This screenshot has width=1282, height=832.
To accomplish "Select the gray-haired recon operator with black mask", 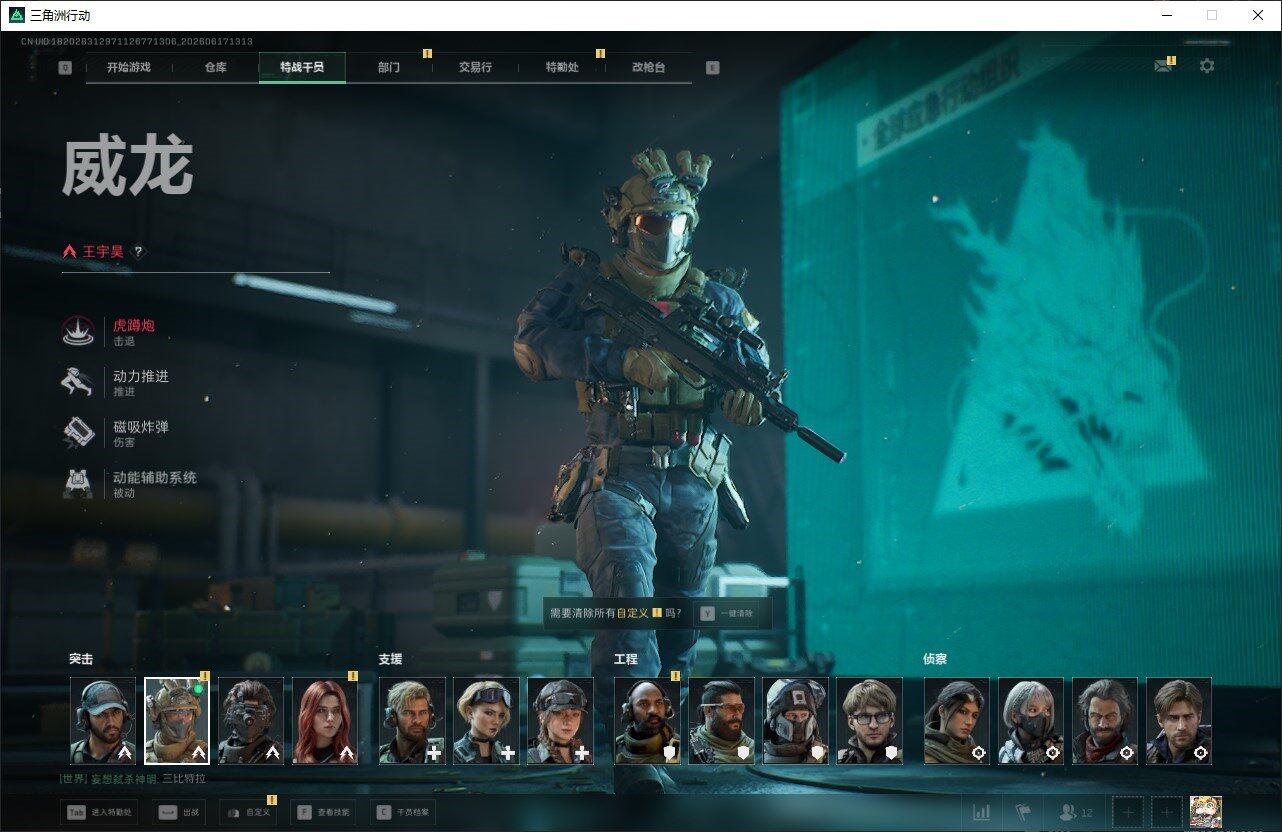I will point(1031,721).
